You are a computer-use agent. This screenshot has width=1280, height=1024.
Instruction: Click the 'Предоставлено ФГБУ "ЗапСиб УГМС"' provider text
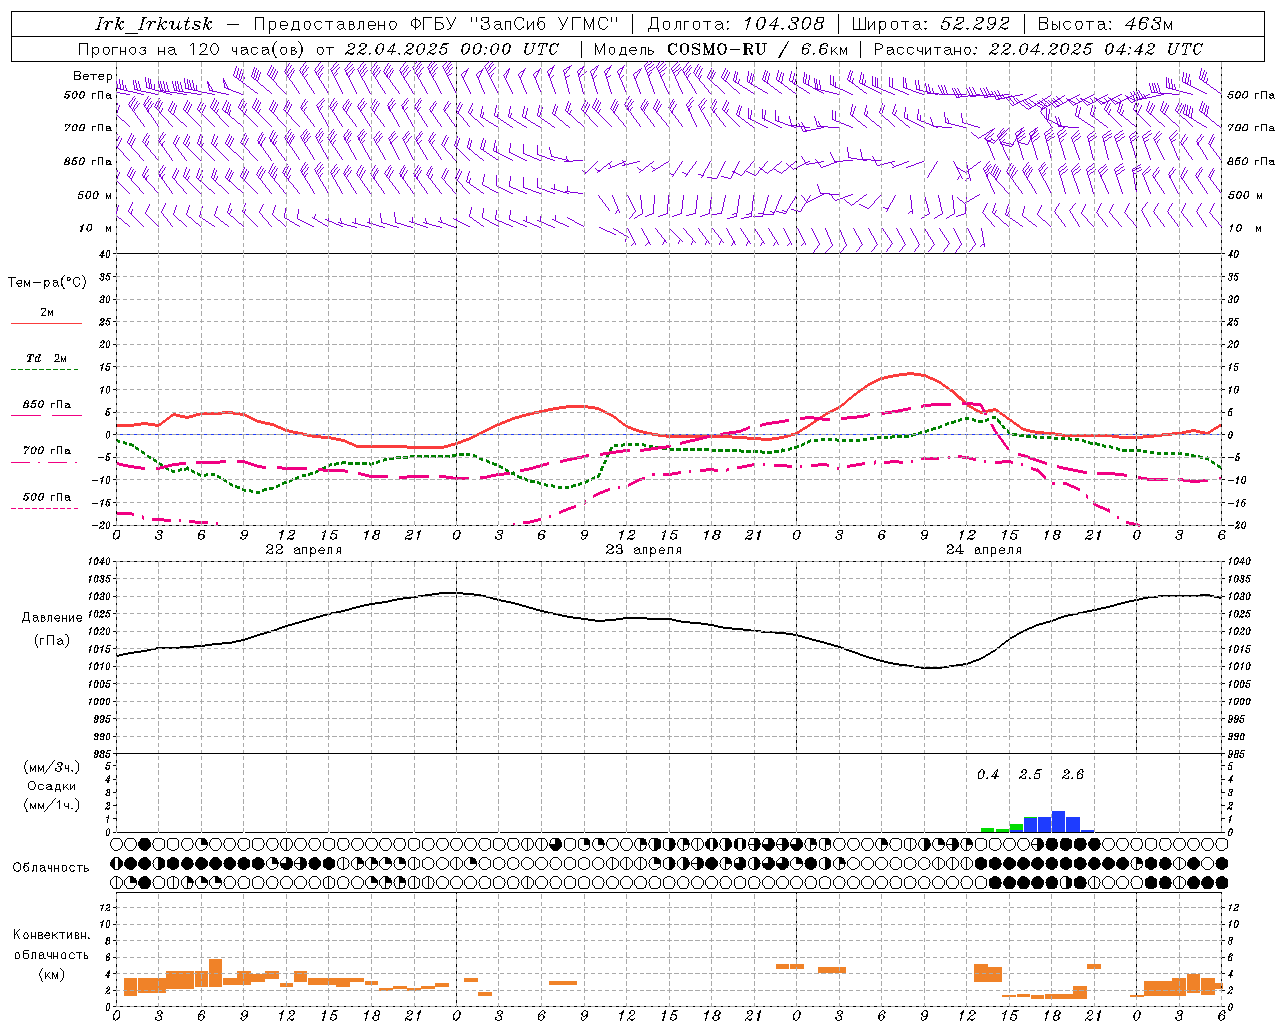436,24
